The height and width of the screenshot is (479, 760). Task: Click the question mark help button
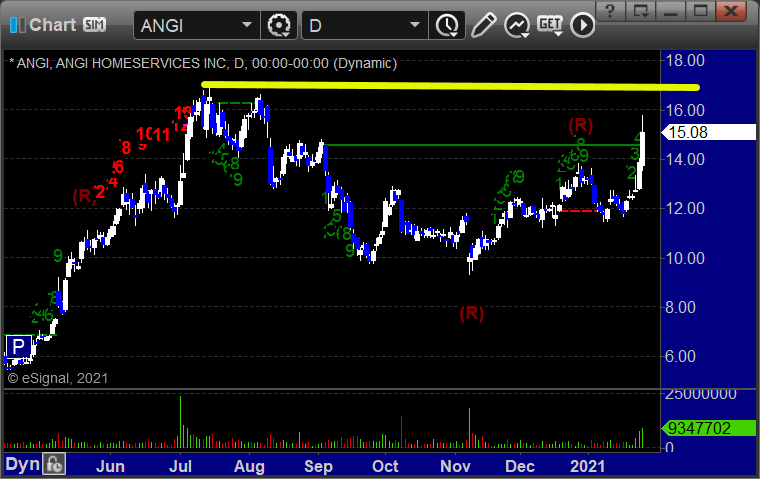coord(610,11)
